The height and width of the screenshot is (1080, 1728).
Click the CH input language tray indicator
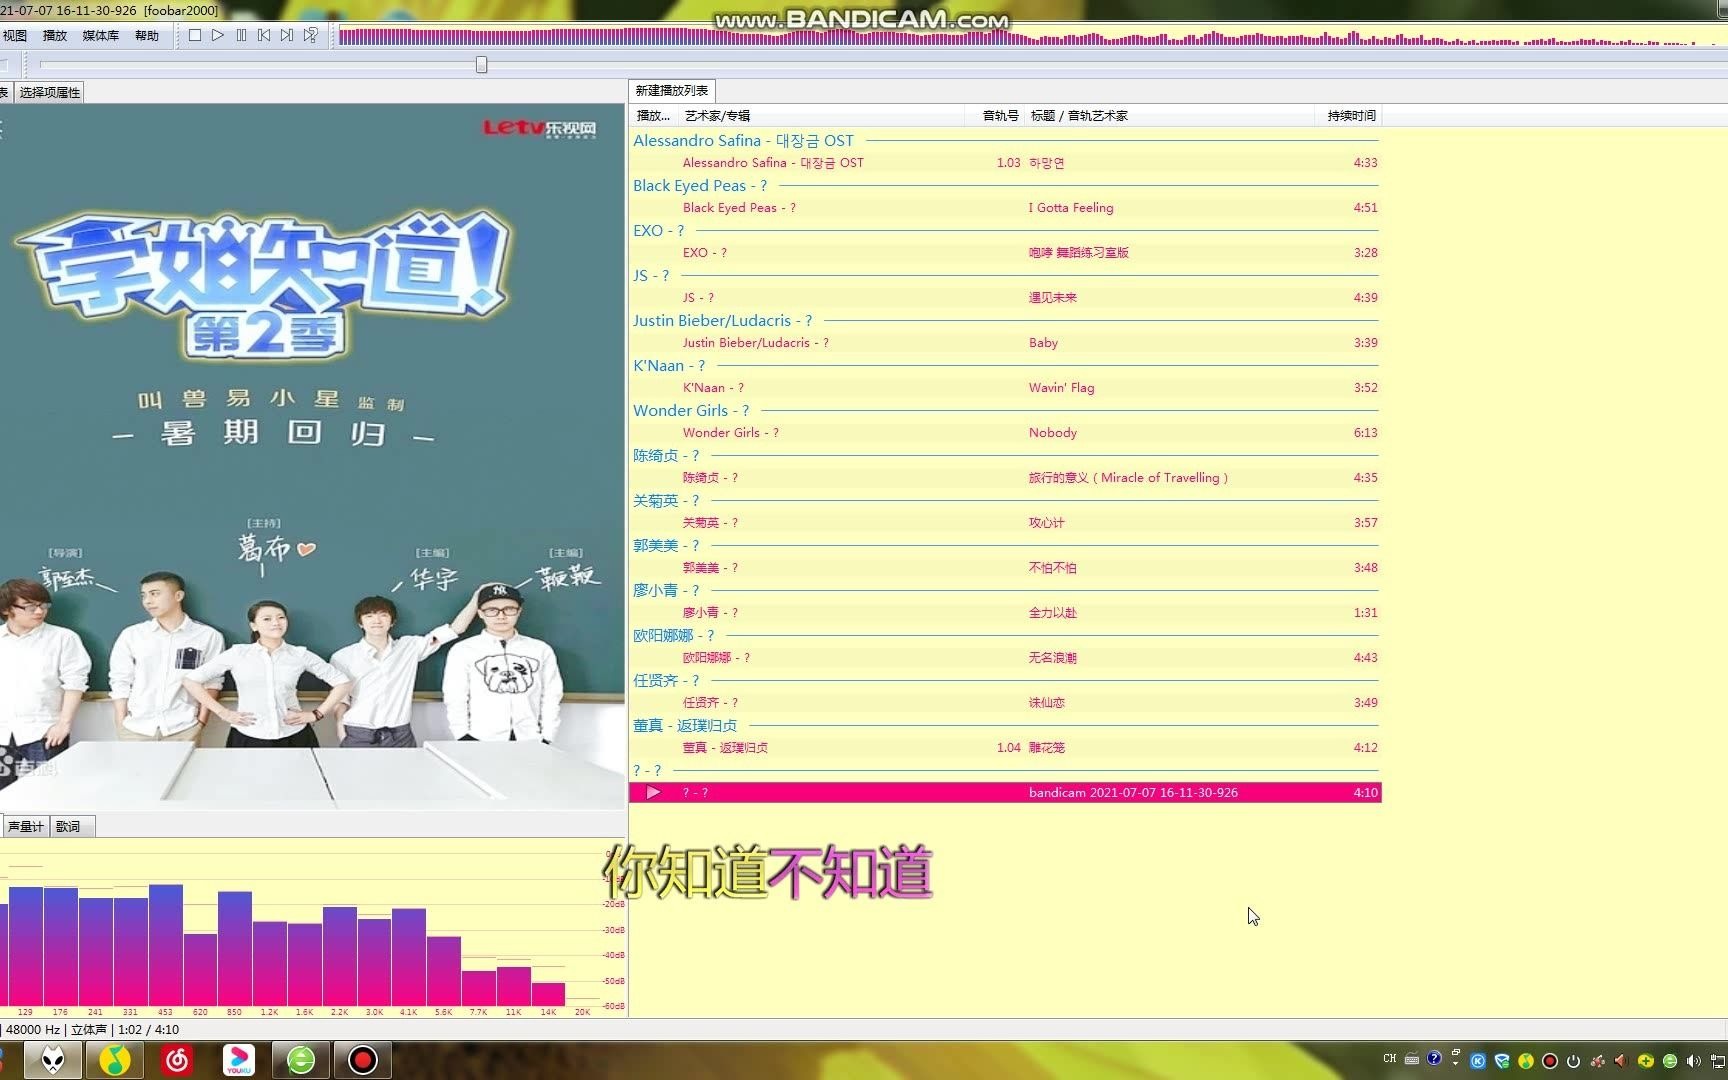[x=1390, y=1059]
